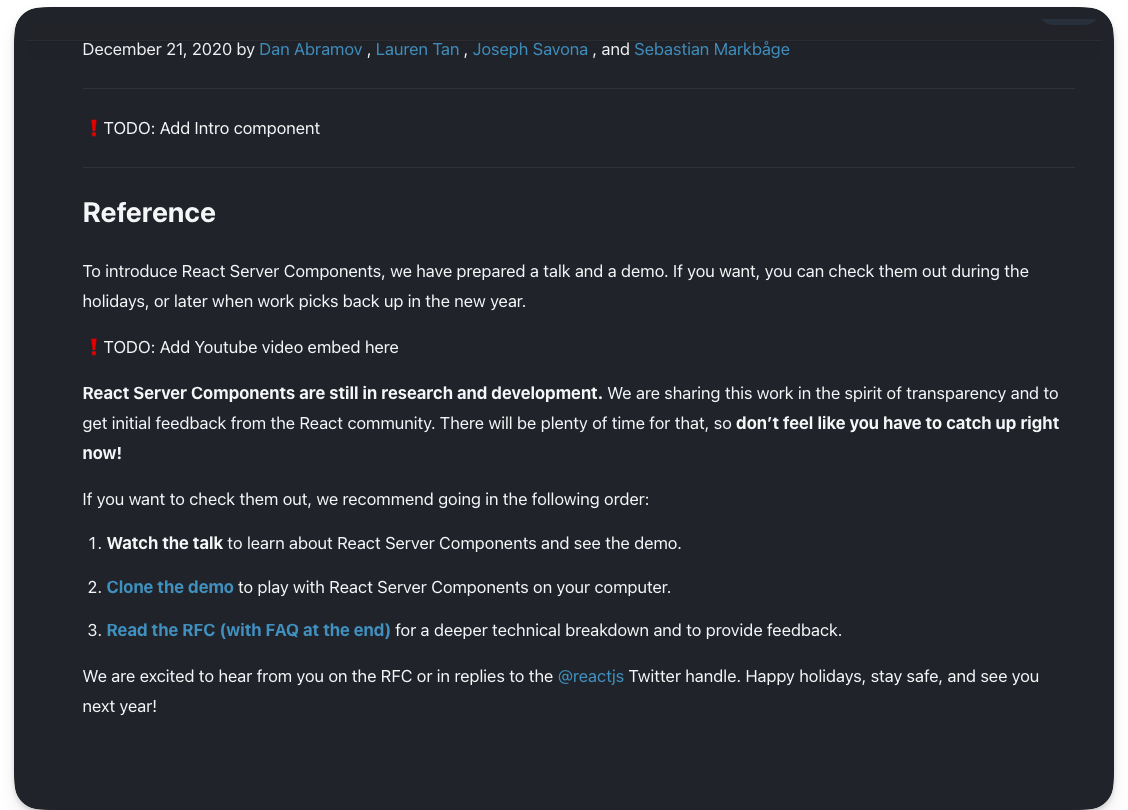Viewport: 1128px width, 810px height.
Task: Click the red exclamation icon before Intro TODO
Action: pyautogui.click(x=93, y=128)
